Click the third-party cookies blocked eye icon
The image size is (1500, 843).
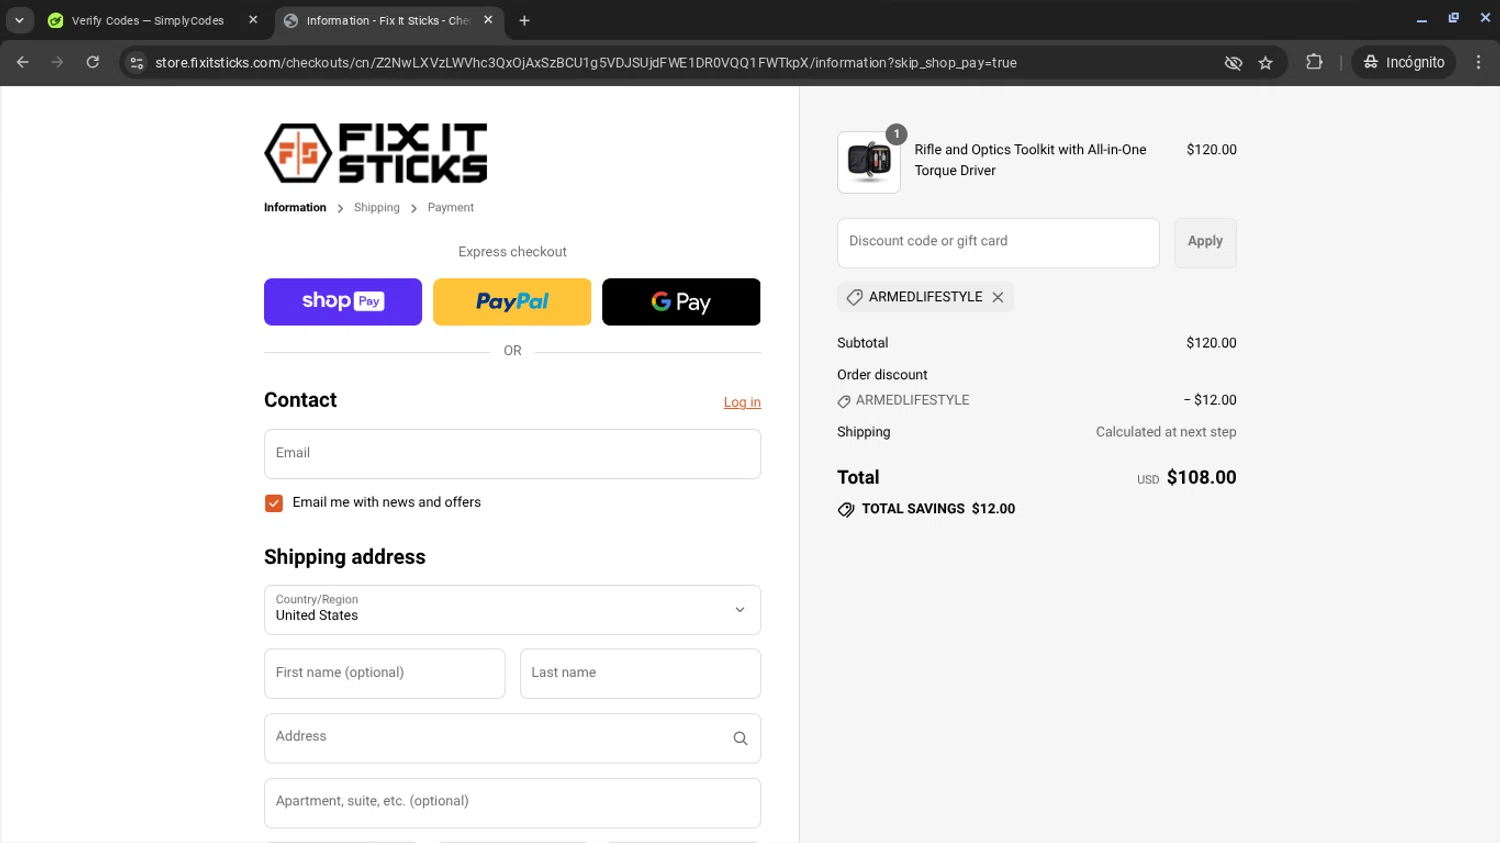[x=1233, y=63]
